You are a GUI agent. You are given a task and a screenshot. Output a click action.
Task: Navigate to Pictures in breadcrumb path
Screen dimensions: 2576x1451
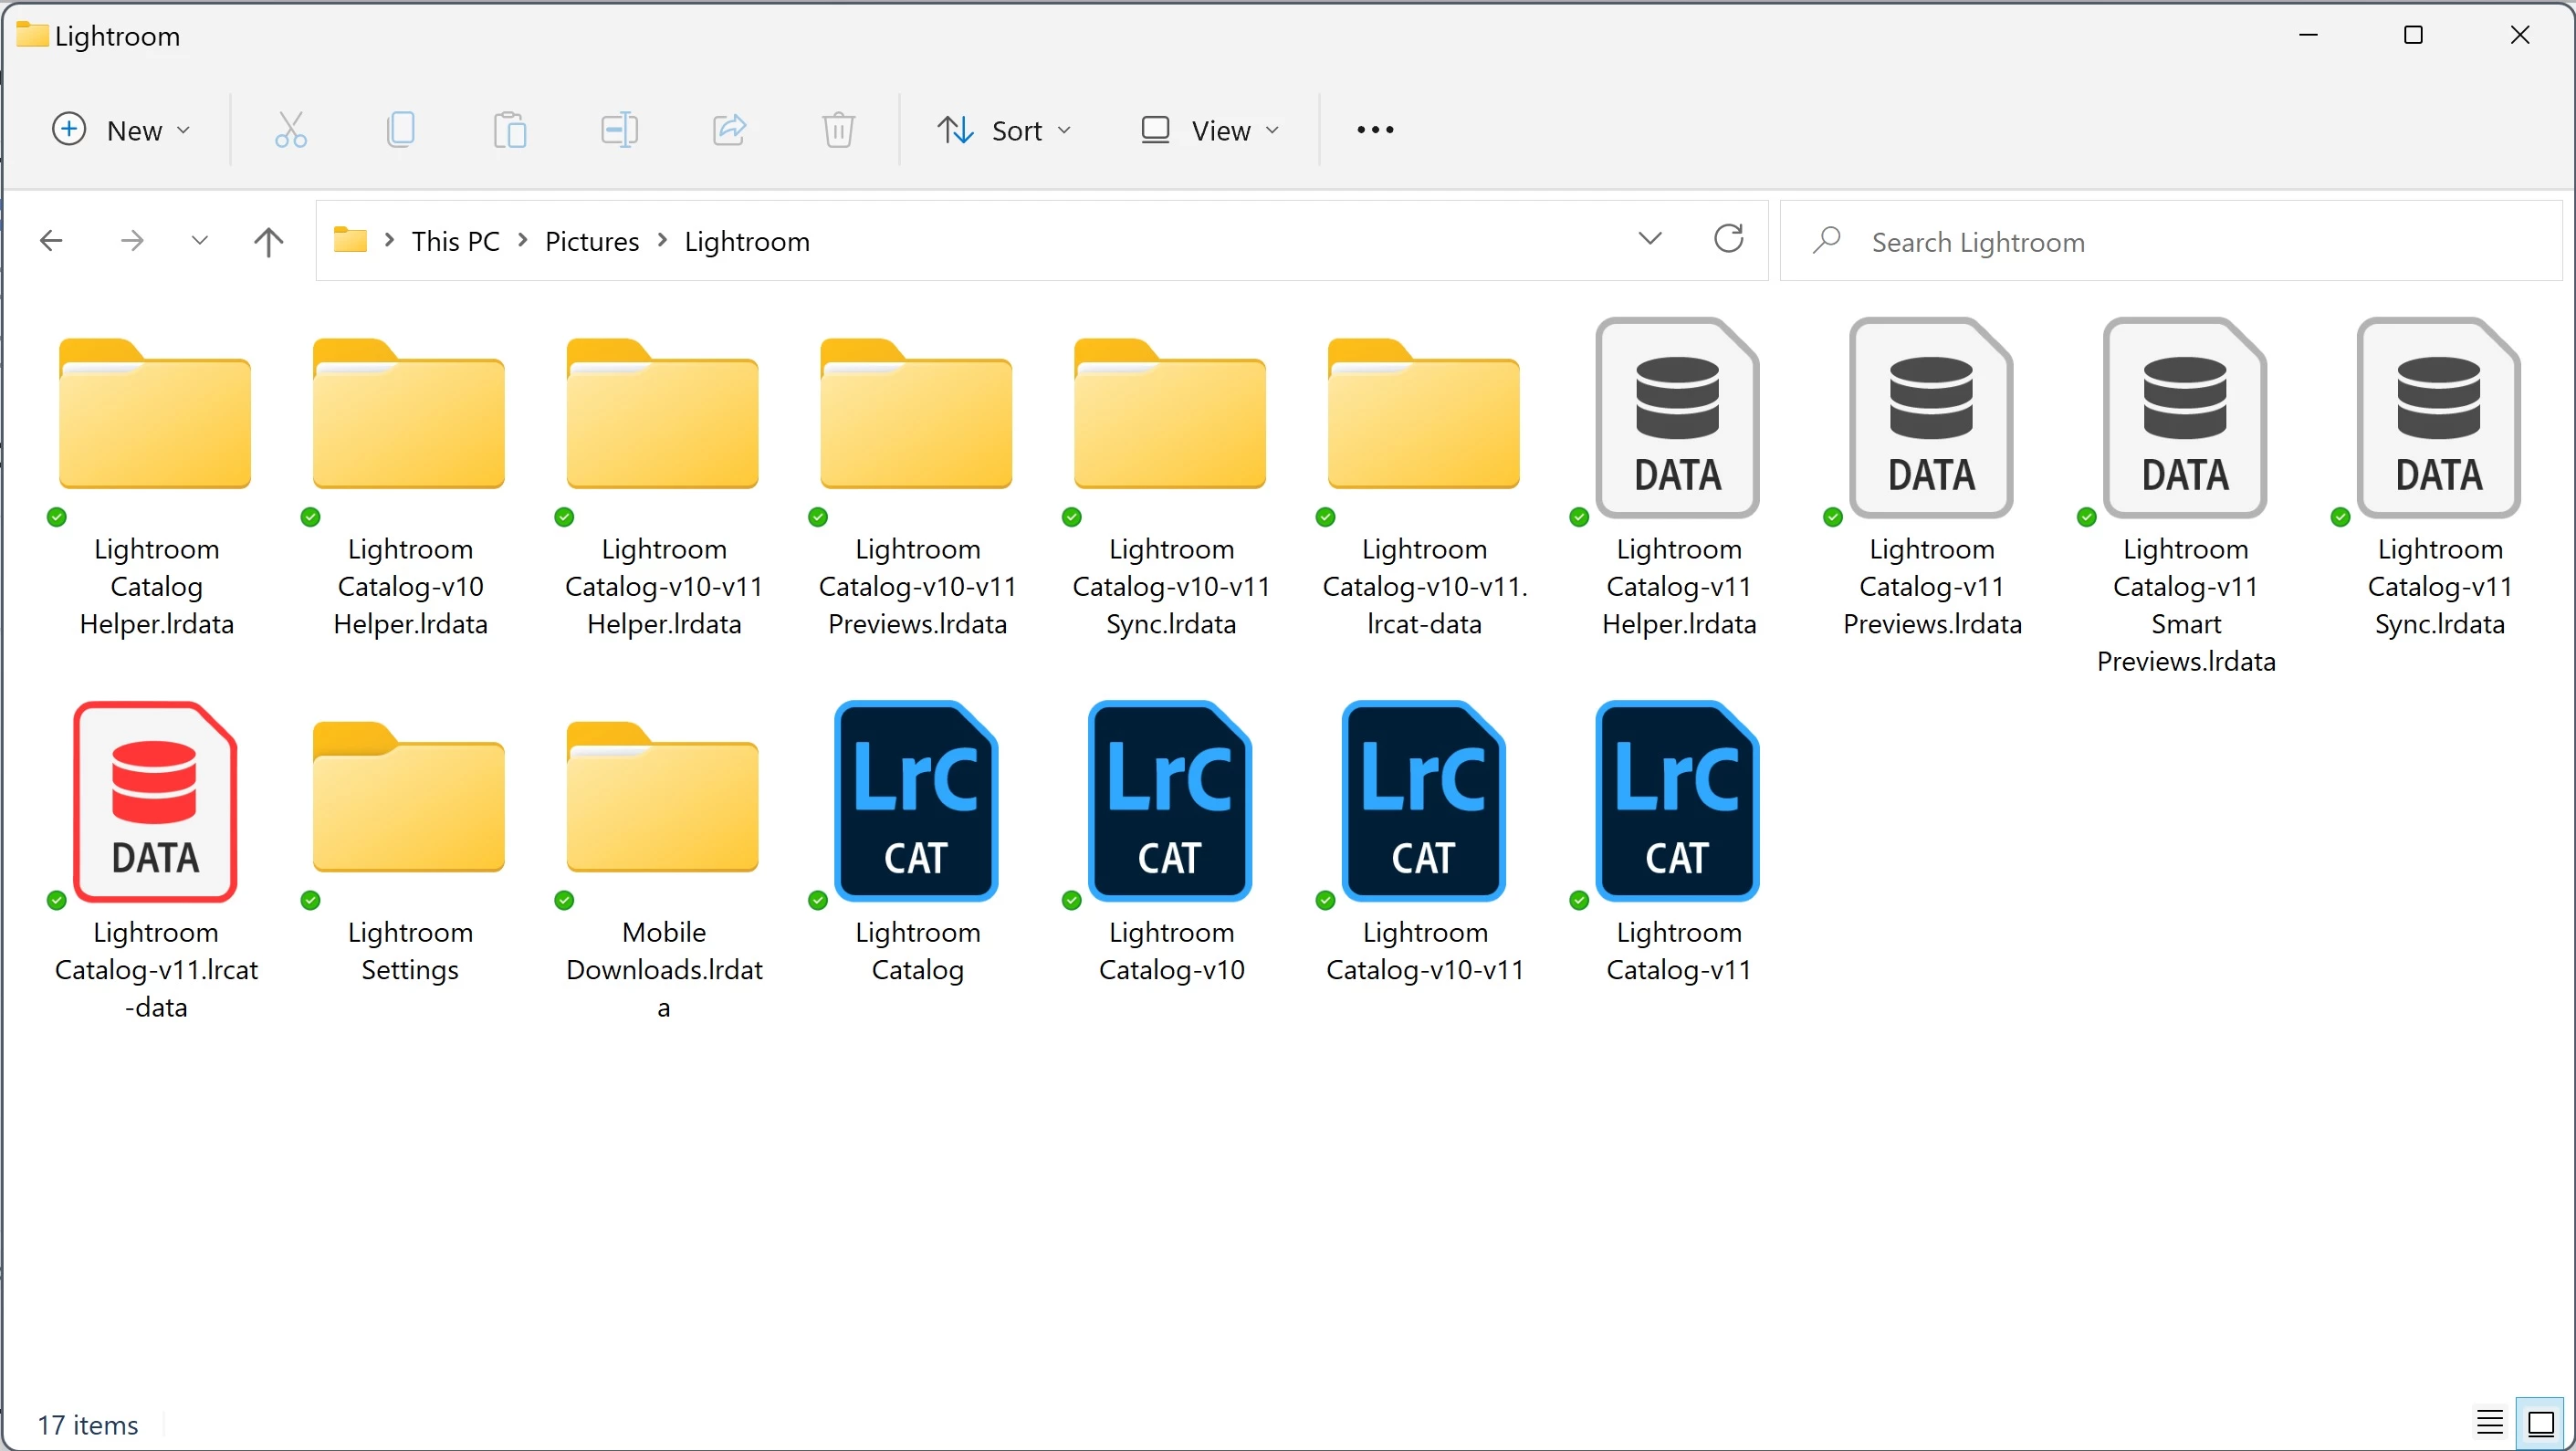(591, 241)
